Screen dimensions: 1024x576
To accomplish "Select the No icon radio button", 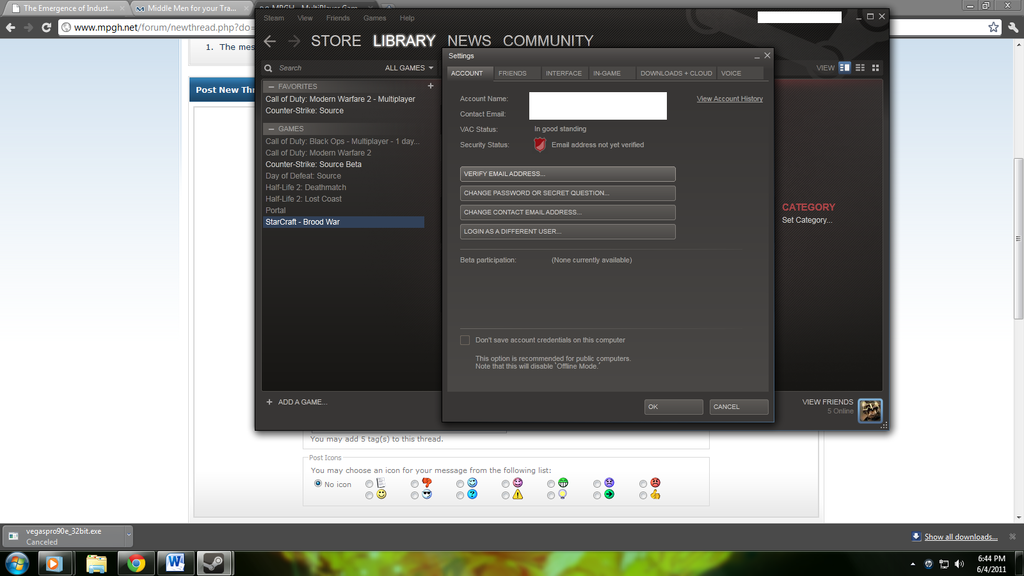I will coord(318,483).
